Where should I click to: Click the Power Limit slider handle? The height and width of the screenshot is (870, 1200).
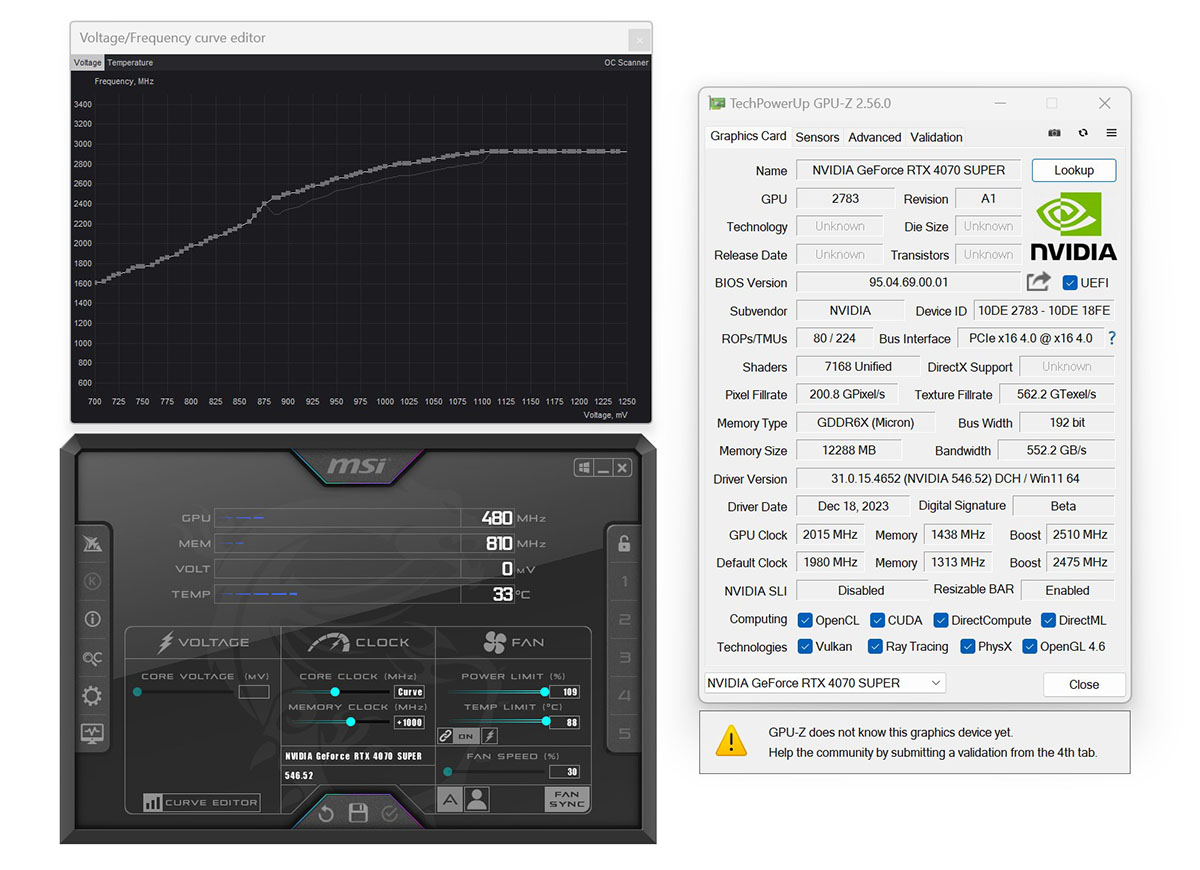tap(545, 691)
